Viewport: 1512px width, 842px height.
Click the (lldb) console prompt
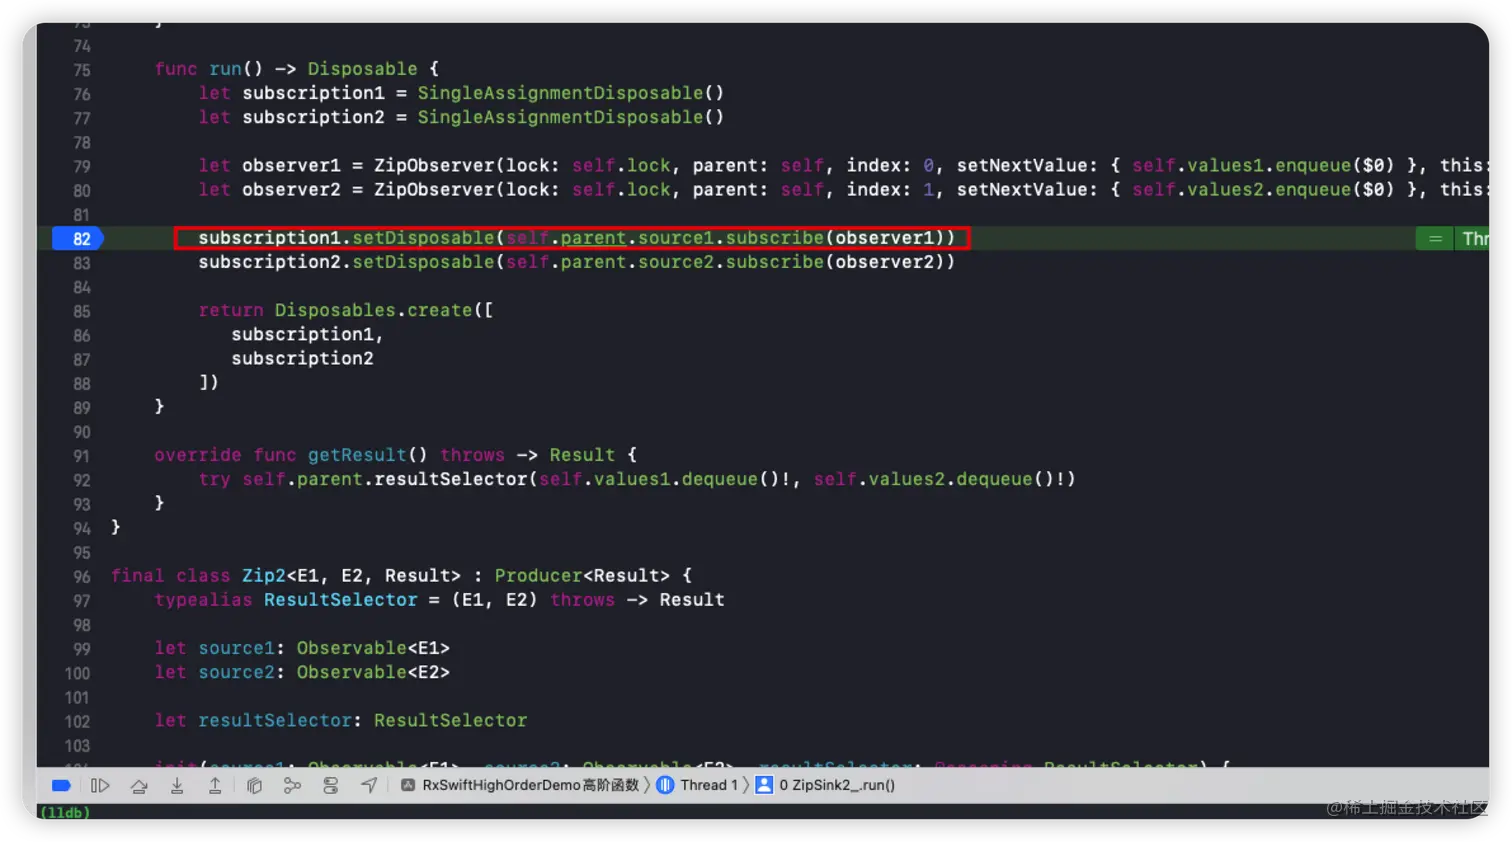65,812
